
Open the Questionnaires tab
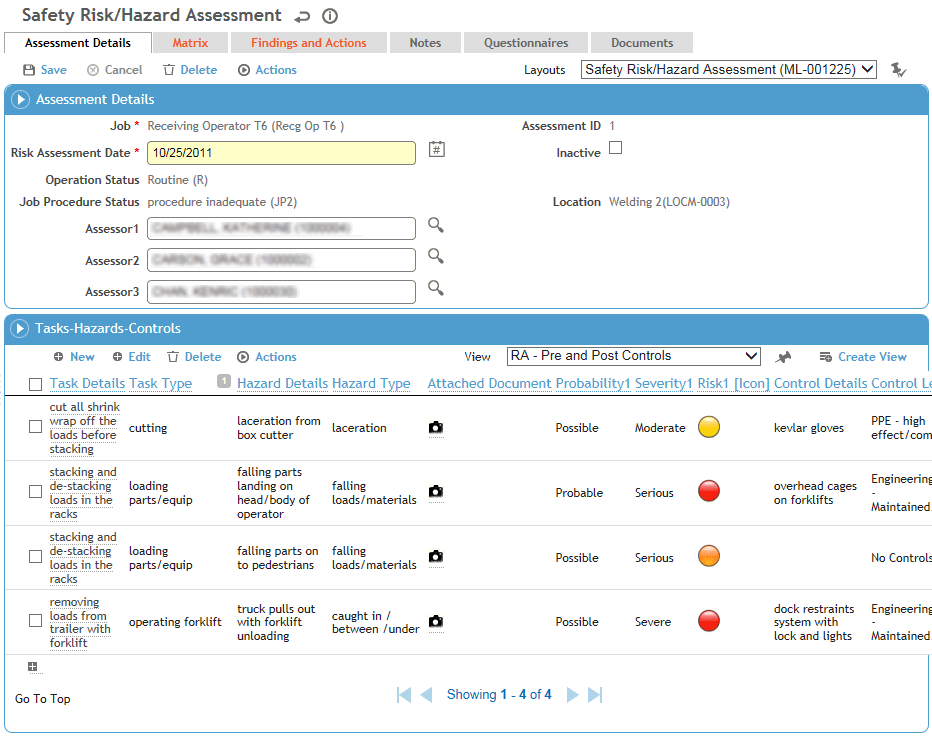coord(526,43)
